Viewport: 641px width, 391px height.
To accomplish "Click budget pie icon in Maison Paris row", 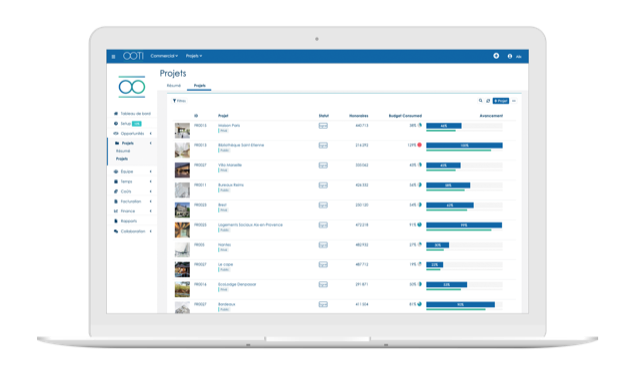I will pos(419,125).
